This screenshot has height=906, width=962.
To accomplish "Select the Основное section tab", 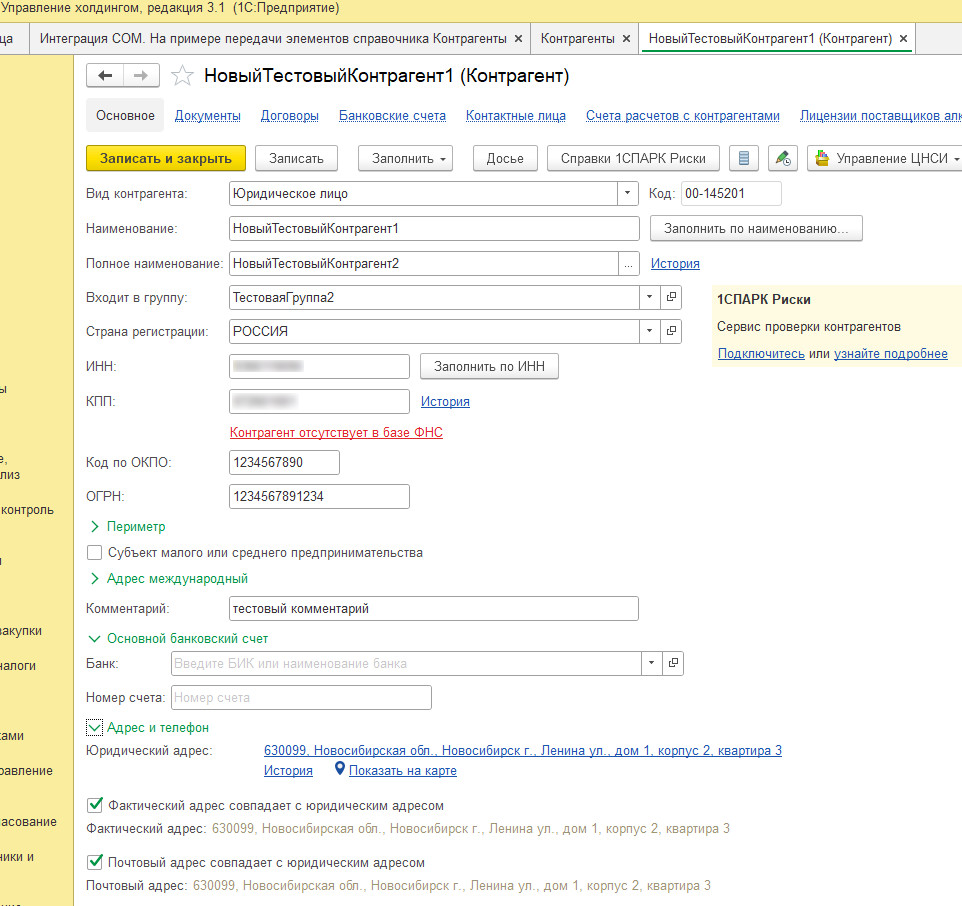I will click(125, 115).
